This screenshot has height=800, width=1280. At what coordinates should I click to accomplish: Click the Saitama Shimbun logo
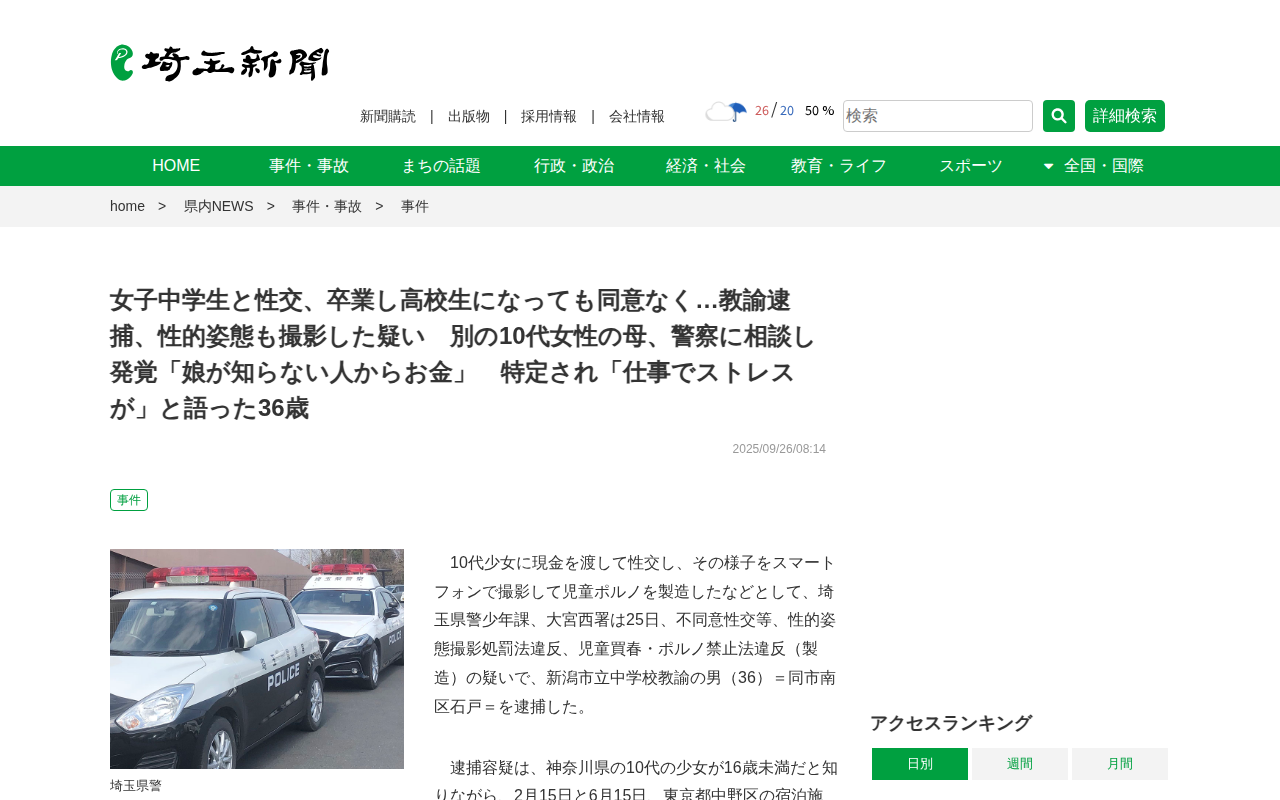click(x=220, y=63)
